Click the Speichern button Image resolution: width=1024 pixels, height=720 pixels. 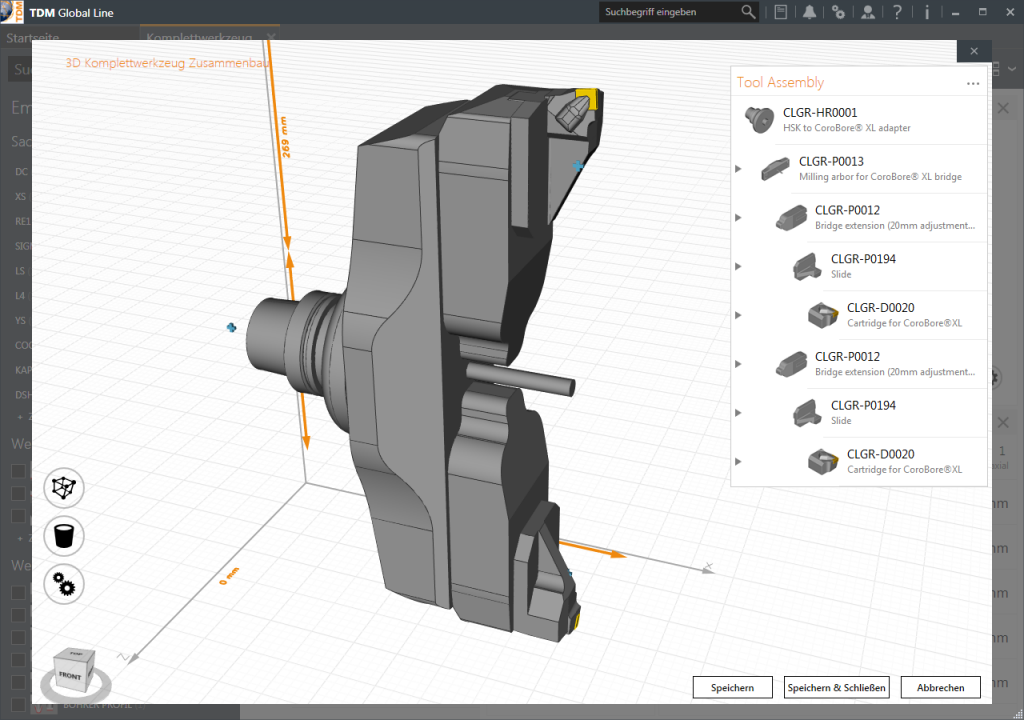[x=733, y=687]
